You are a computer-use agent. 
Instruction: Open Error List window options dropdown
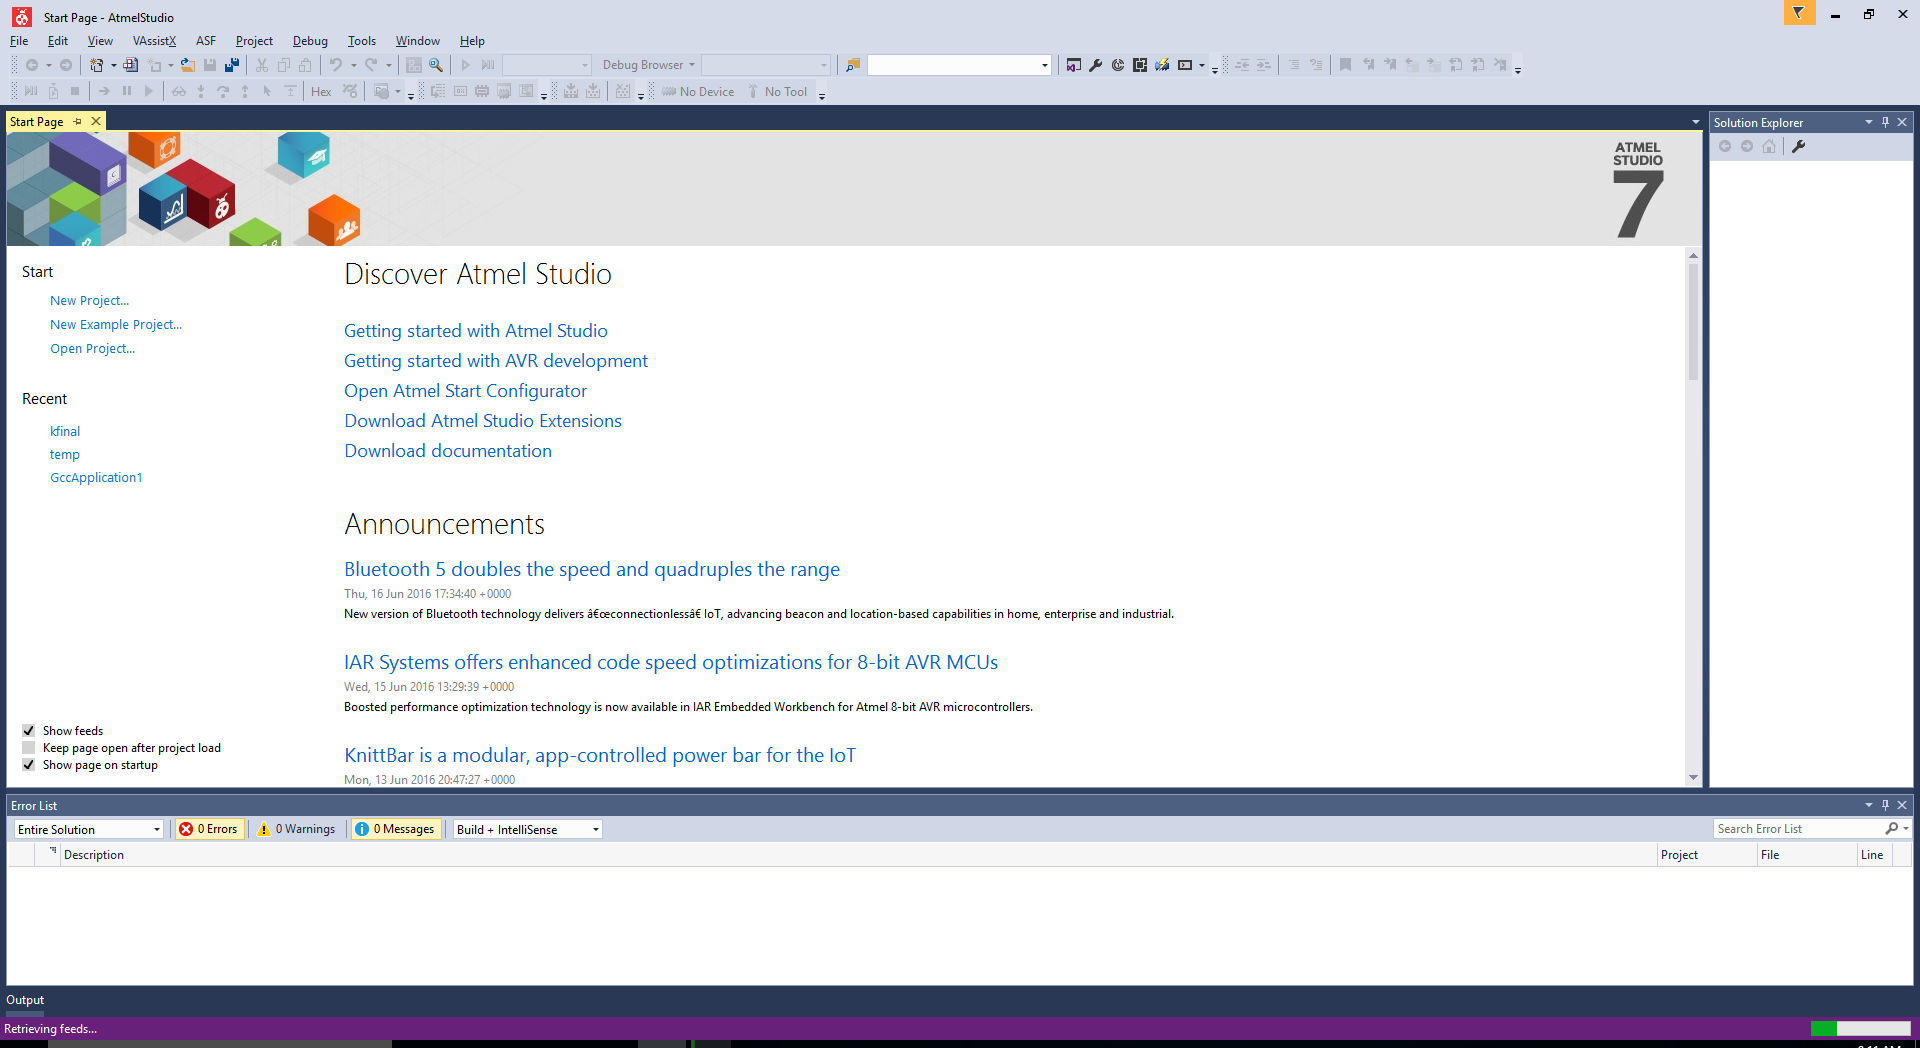click(x=1868, y=805)
